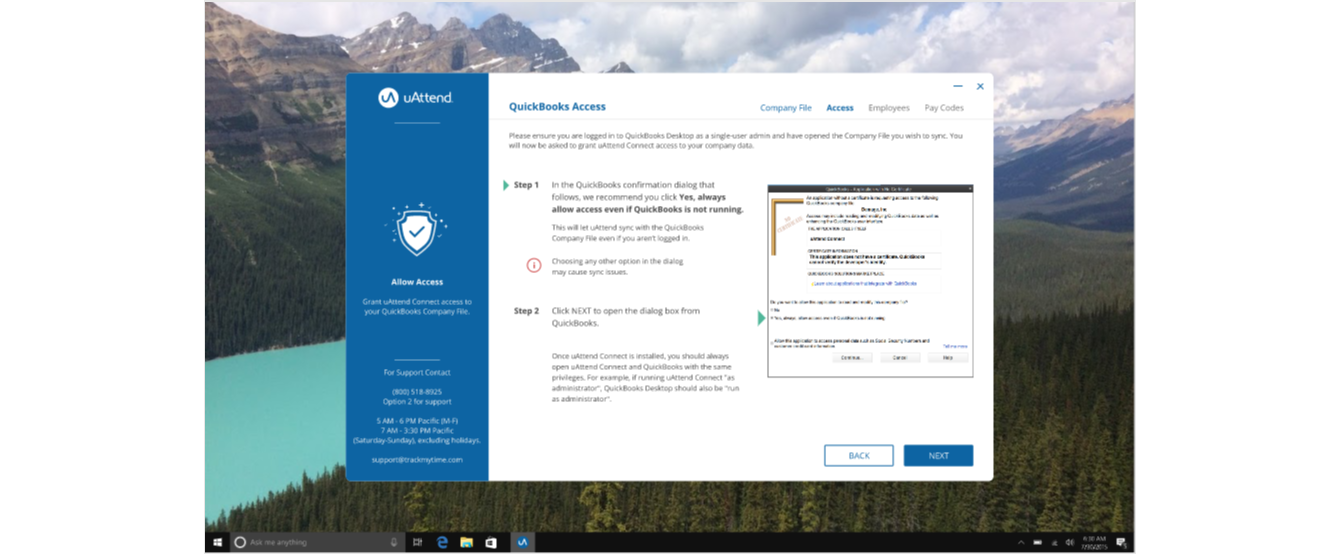Open the Action Center notifications icon
Screen dimensions: 1339x554
[x=1122, y=542]
